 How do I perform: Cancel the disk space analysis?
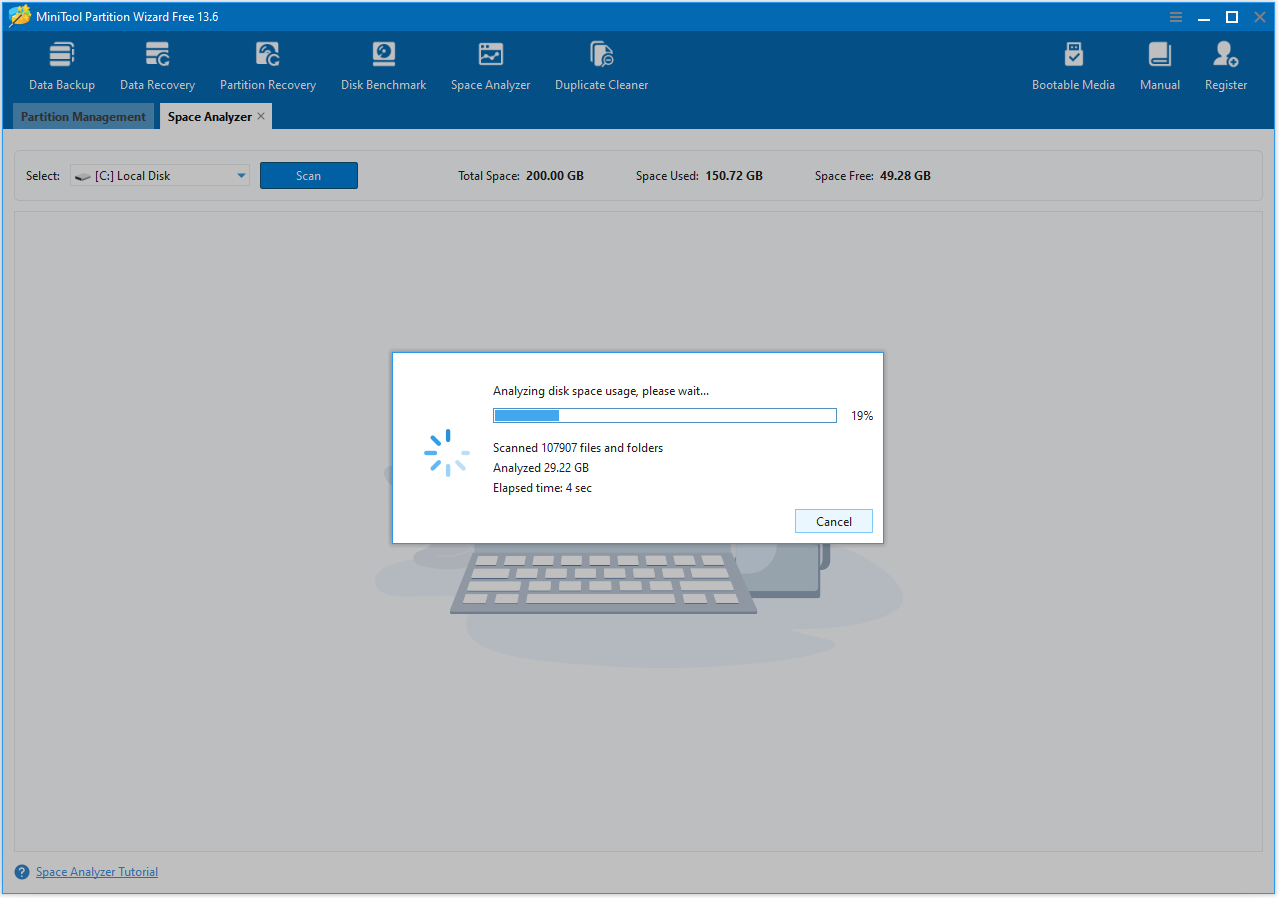pyautogui.click(x=834, y=521)
